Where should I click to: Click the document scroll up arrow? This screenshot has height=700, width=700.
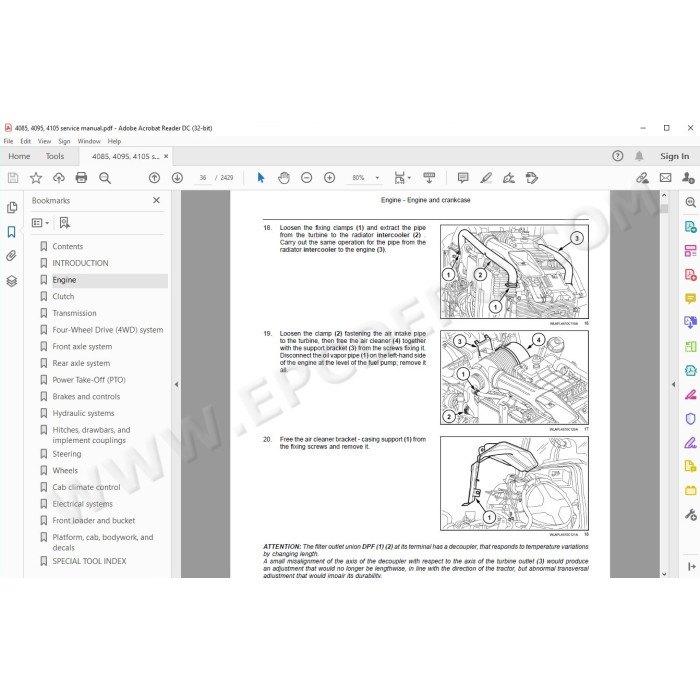tap(664, 195)
